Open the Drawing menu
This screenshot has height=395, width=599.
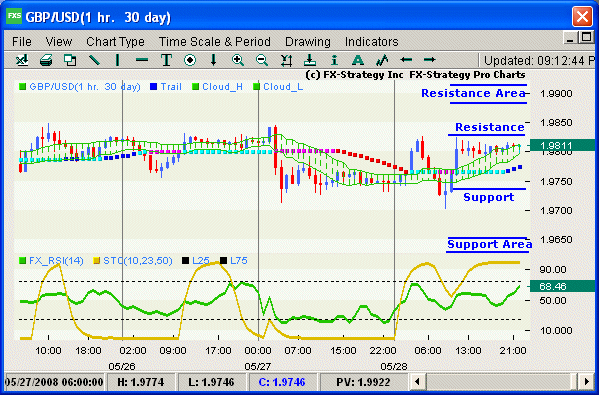[x=308, y=42]
